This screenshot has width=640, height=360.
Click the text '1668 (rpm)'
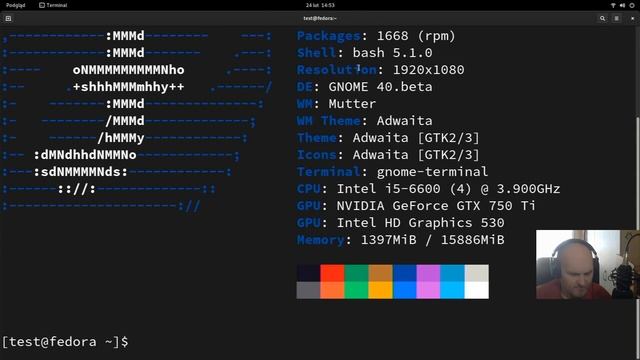click(416, 36)
